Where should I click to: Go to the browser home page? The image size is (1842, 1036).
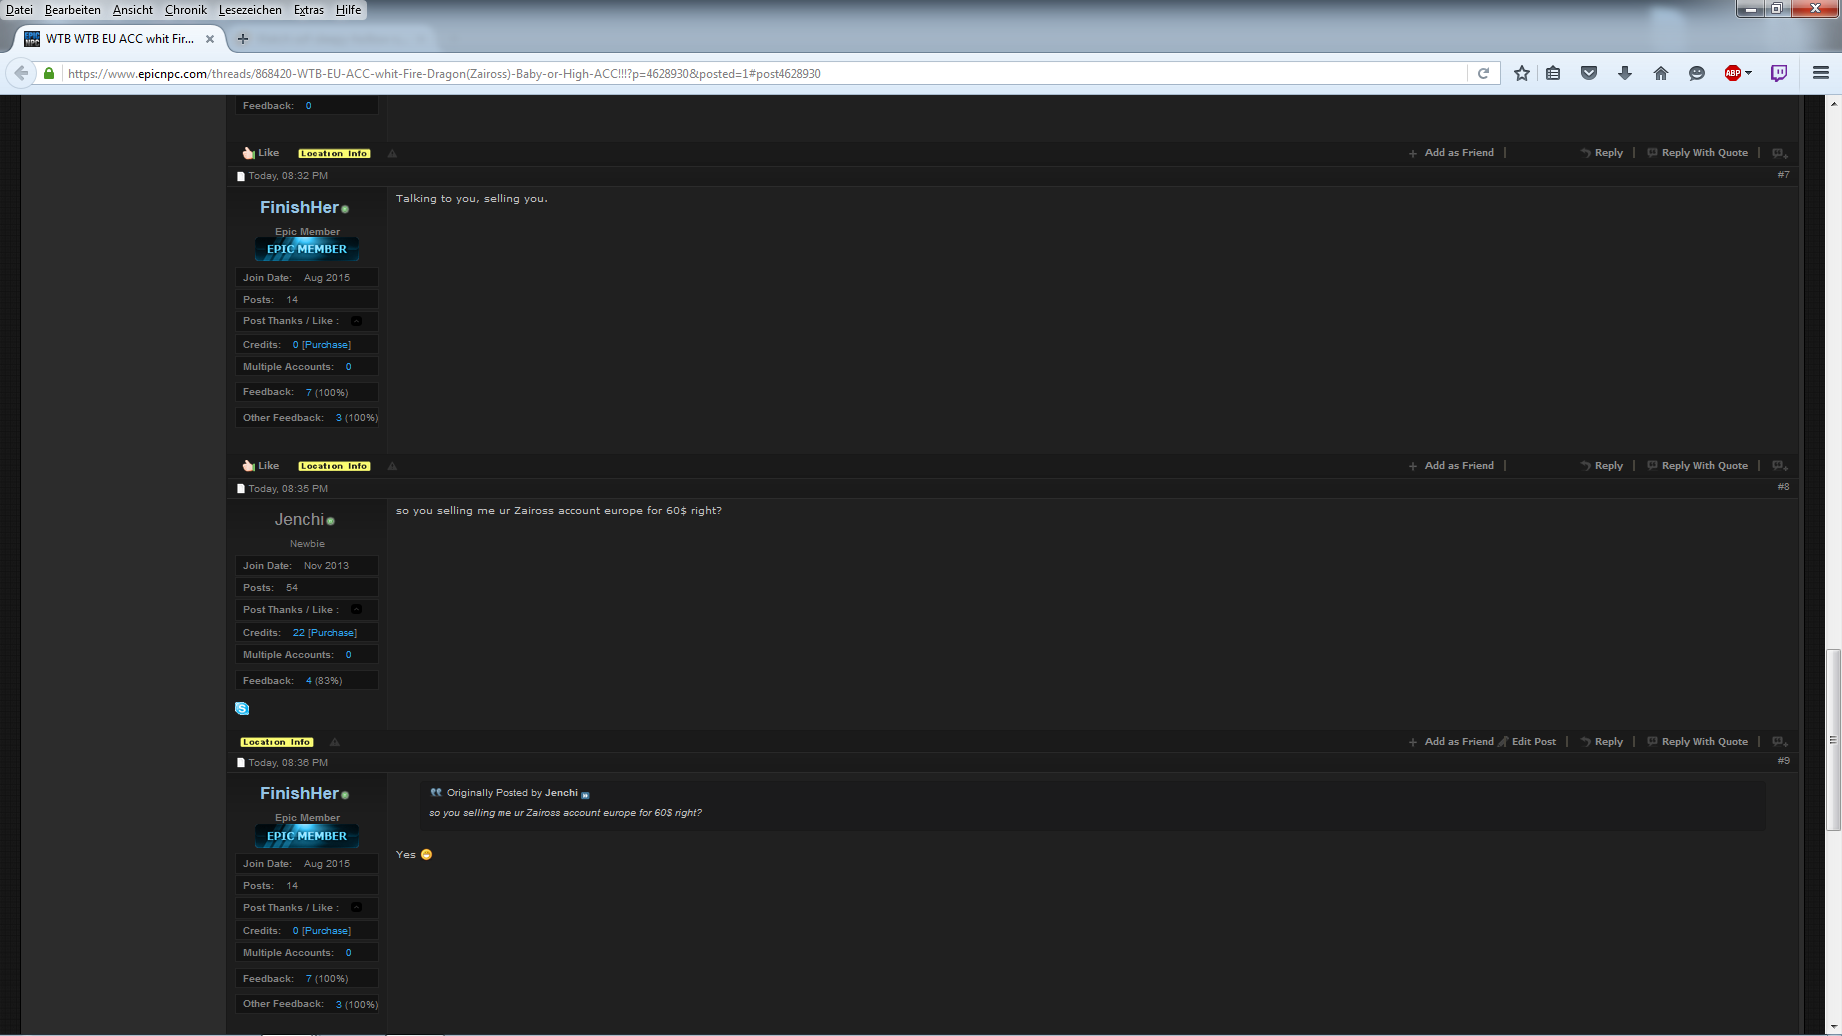click(x=1661, y=73)
